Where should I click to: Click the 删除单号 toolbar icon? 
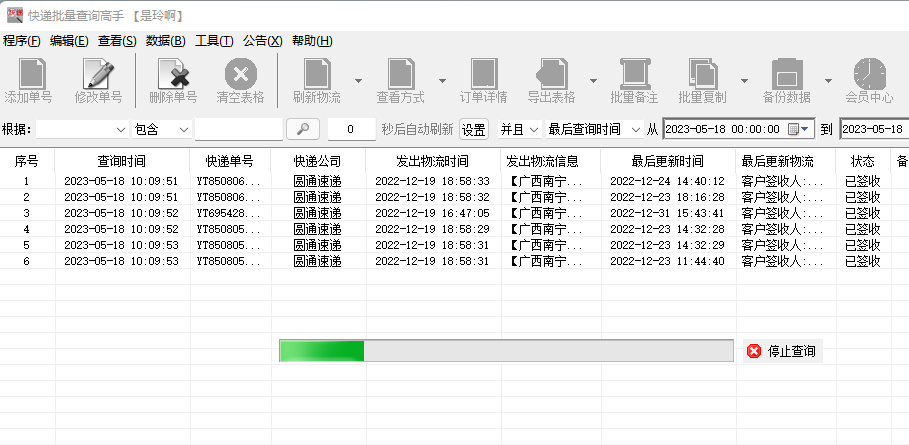click(173, 74)
